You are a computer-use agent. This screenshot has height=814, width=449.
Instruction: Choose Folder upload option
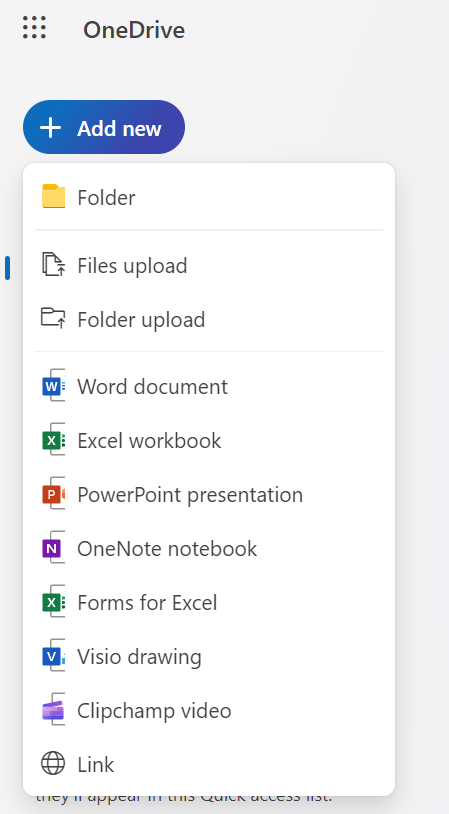pos(209,319)
